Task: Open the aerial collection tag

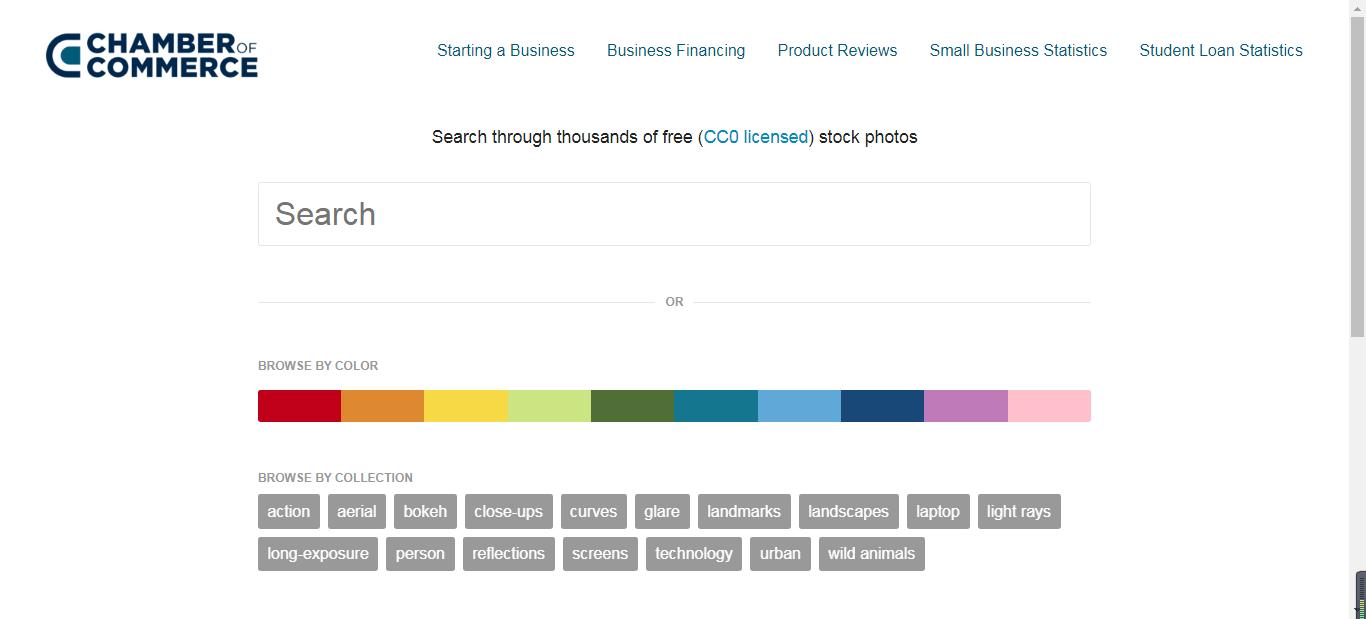Action: pos(356,511)
